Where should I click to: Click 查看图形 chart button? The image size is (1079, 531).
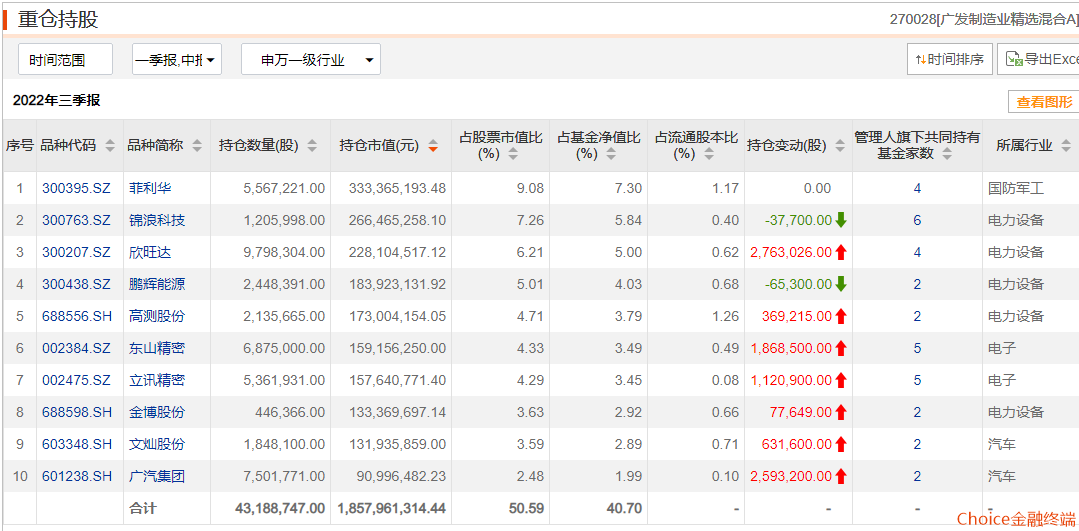tap(1043, 102)
